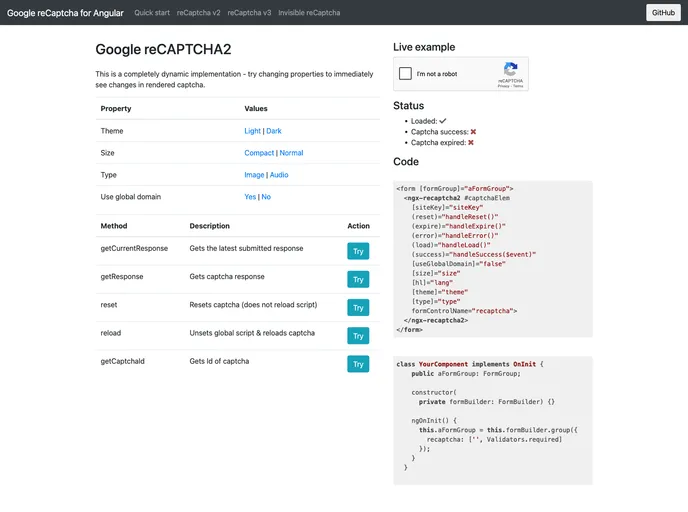Click the reset method name

point(109,304)
